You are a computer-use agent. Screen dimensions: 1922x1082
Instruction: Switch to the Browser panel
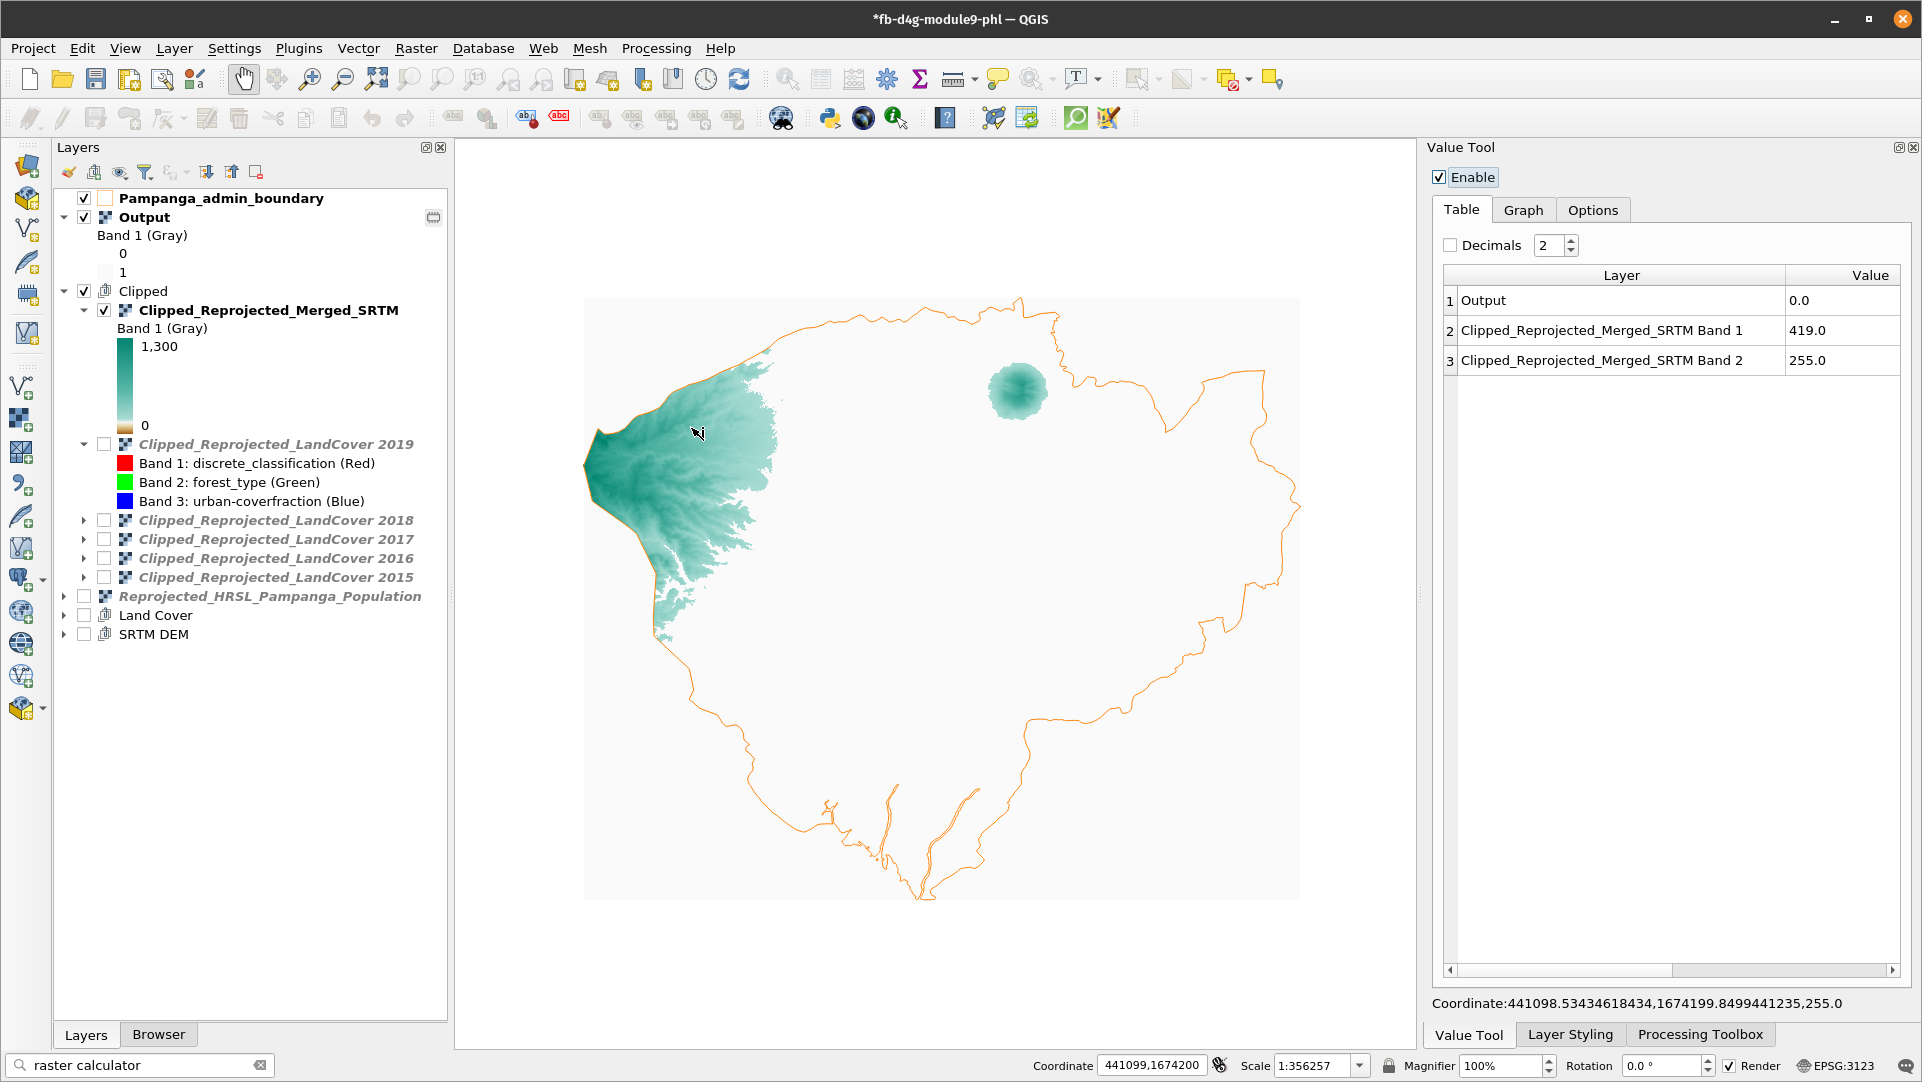(x=158, y=1034)
